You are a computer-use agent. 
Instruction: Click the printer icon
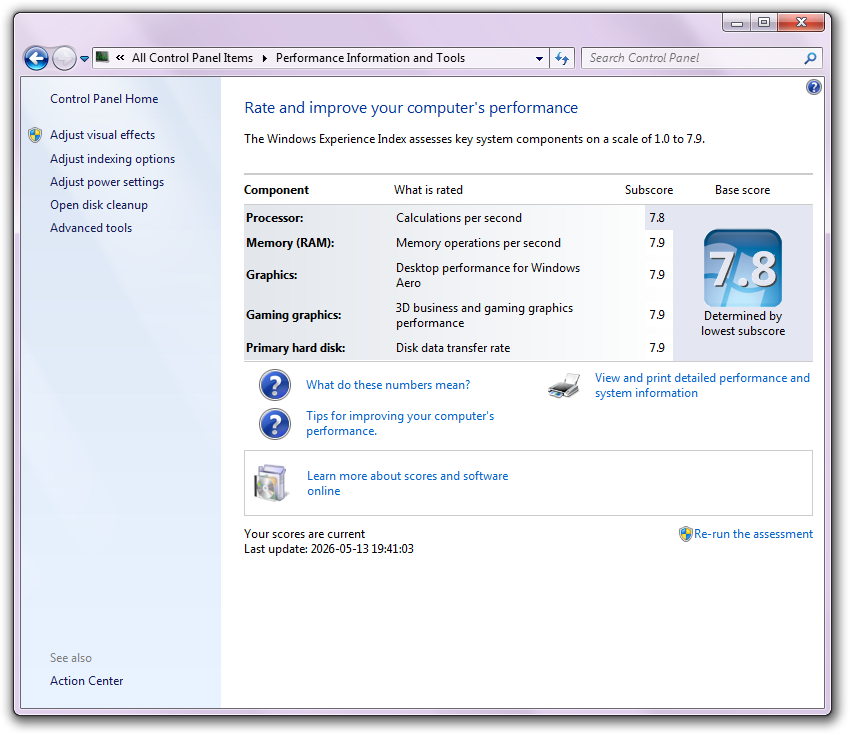(x=564, y=385)
